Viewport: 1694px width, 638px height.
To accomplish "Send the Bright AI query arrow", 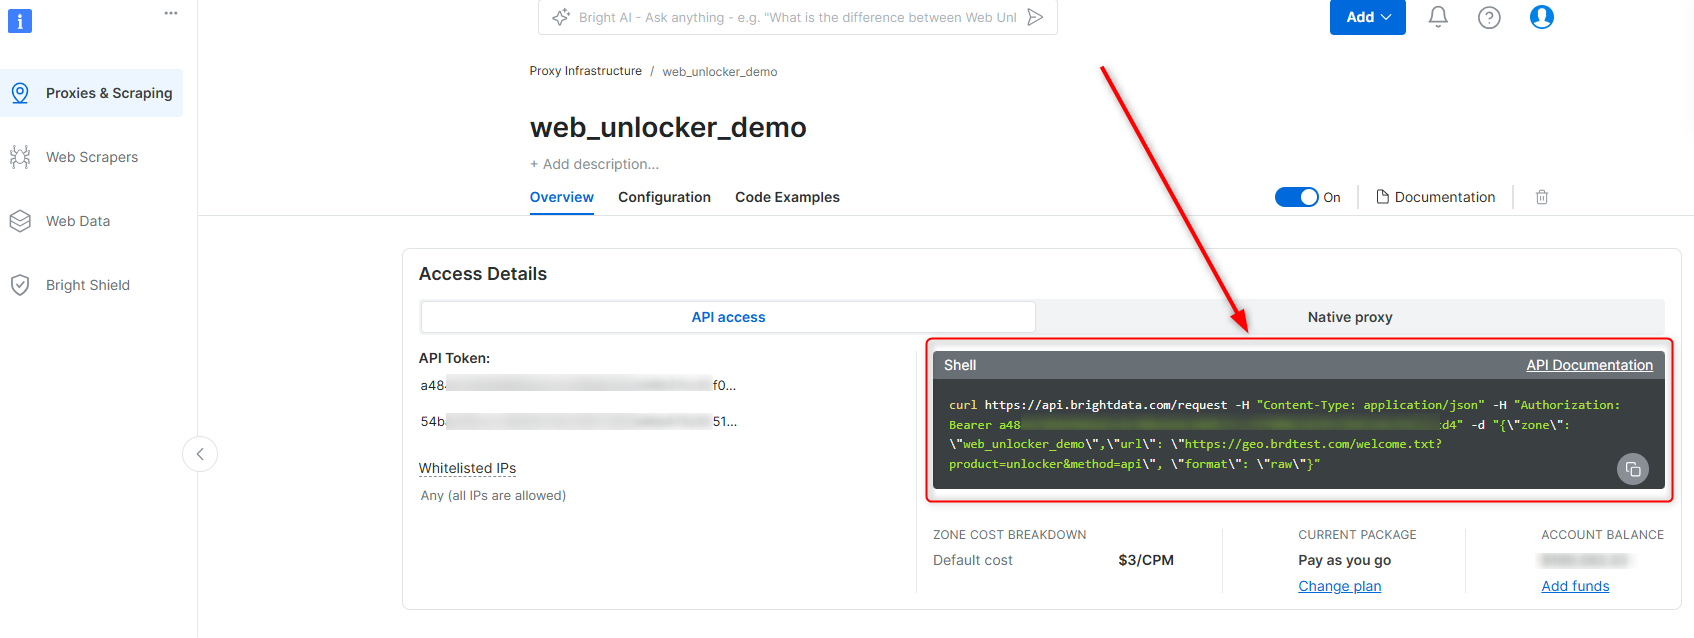I will (x=1035, y=17).
